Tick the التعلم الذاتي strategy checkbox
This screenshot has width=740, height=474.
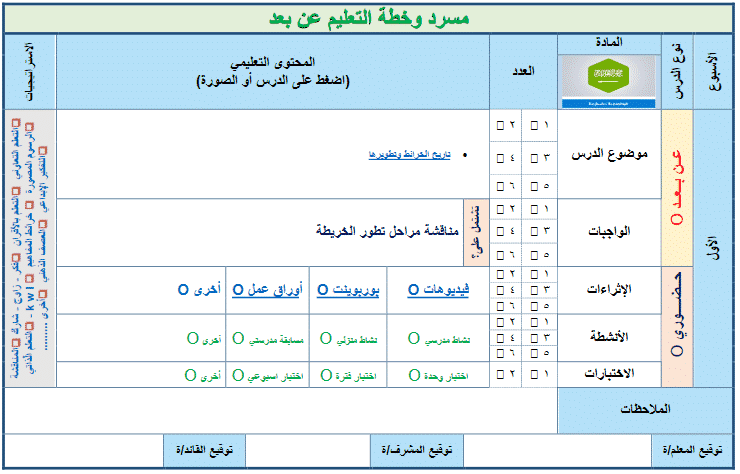click(30, 326)
